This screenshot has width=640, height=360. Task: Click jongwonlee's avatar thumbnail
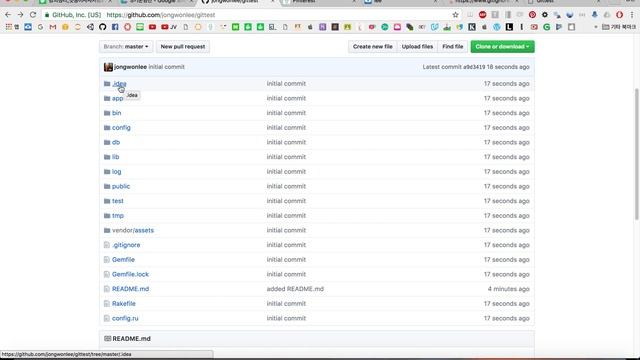(x=108, y=67)
